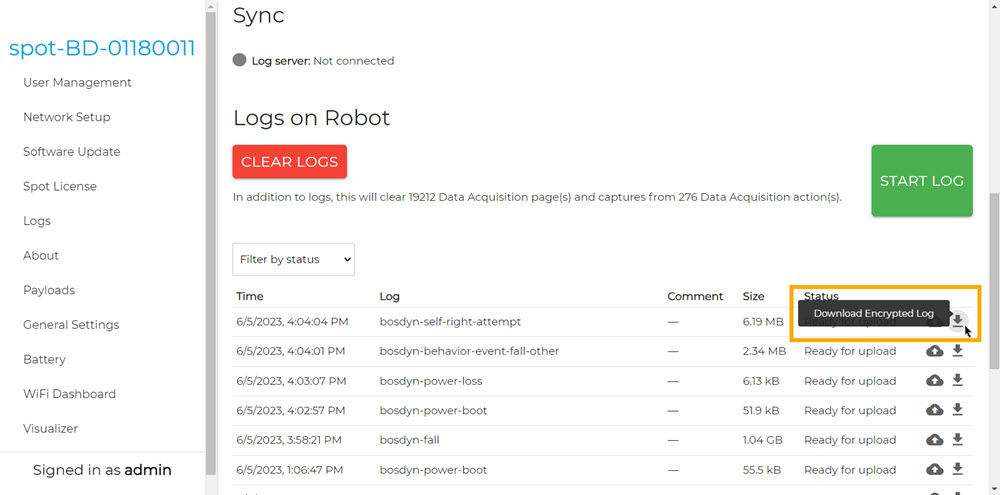Click the spot-BD-01180011 robot name link
1000x495 pixels.
(102, 48)
